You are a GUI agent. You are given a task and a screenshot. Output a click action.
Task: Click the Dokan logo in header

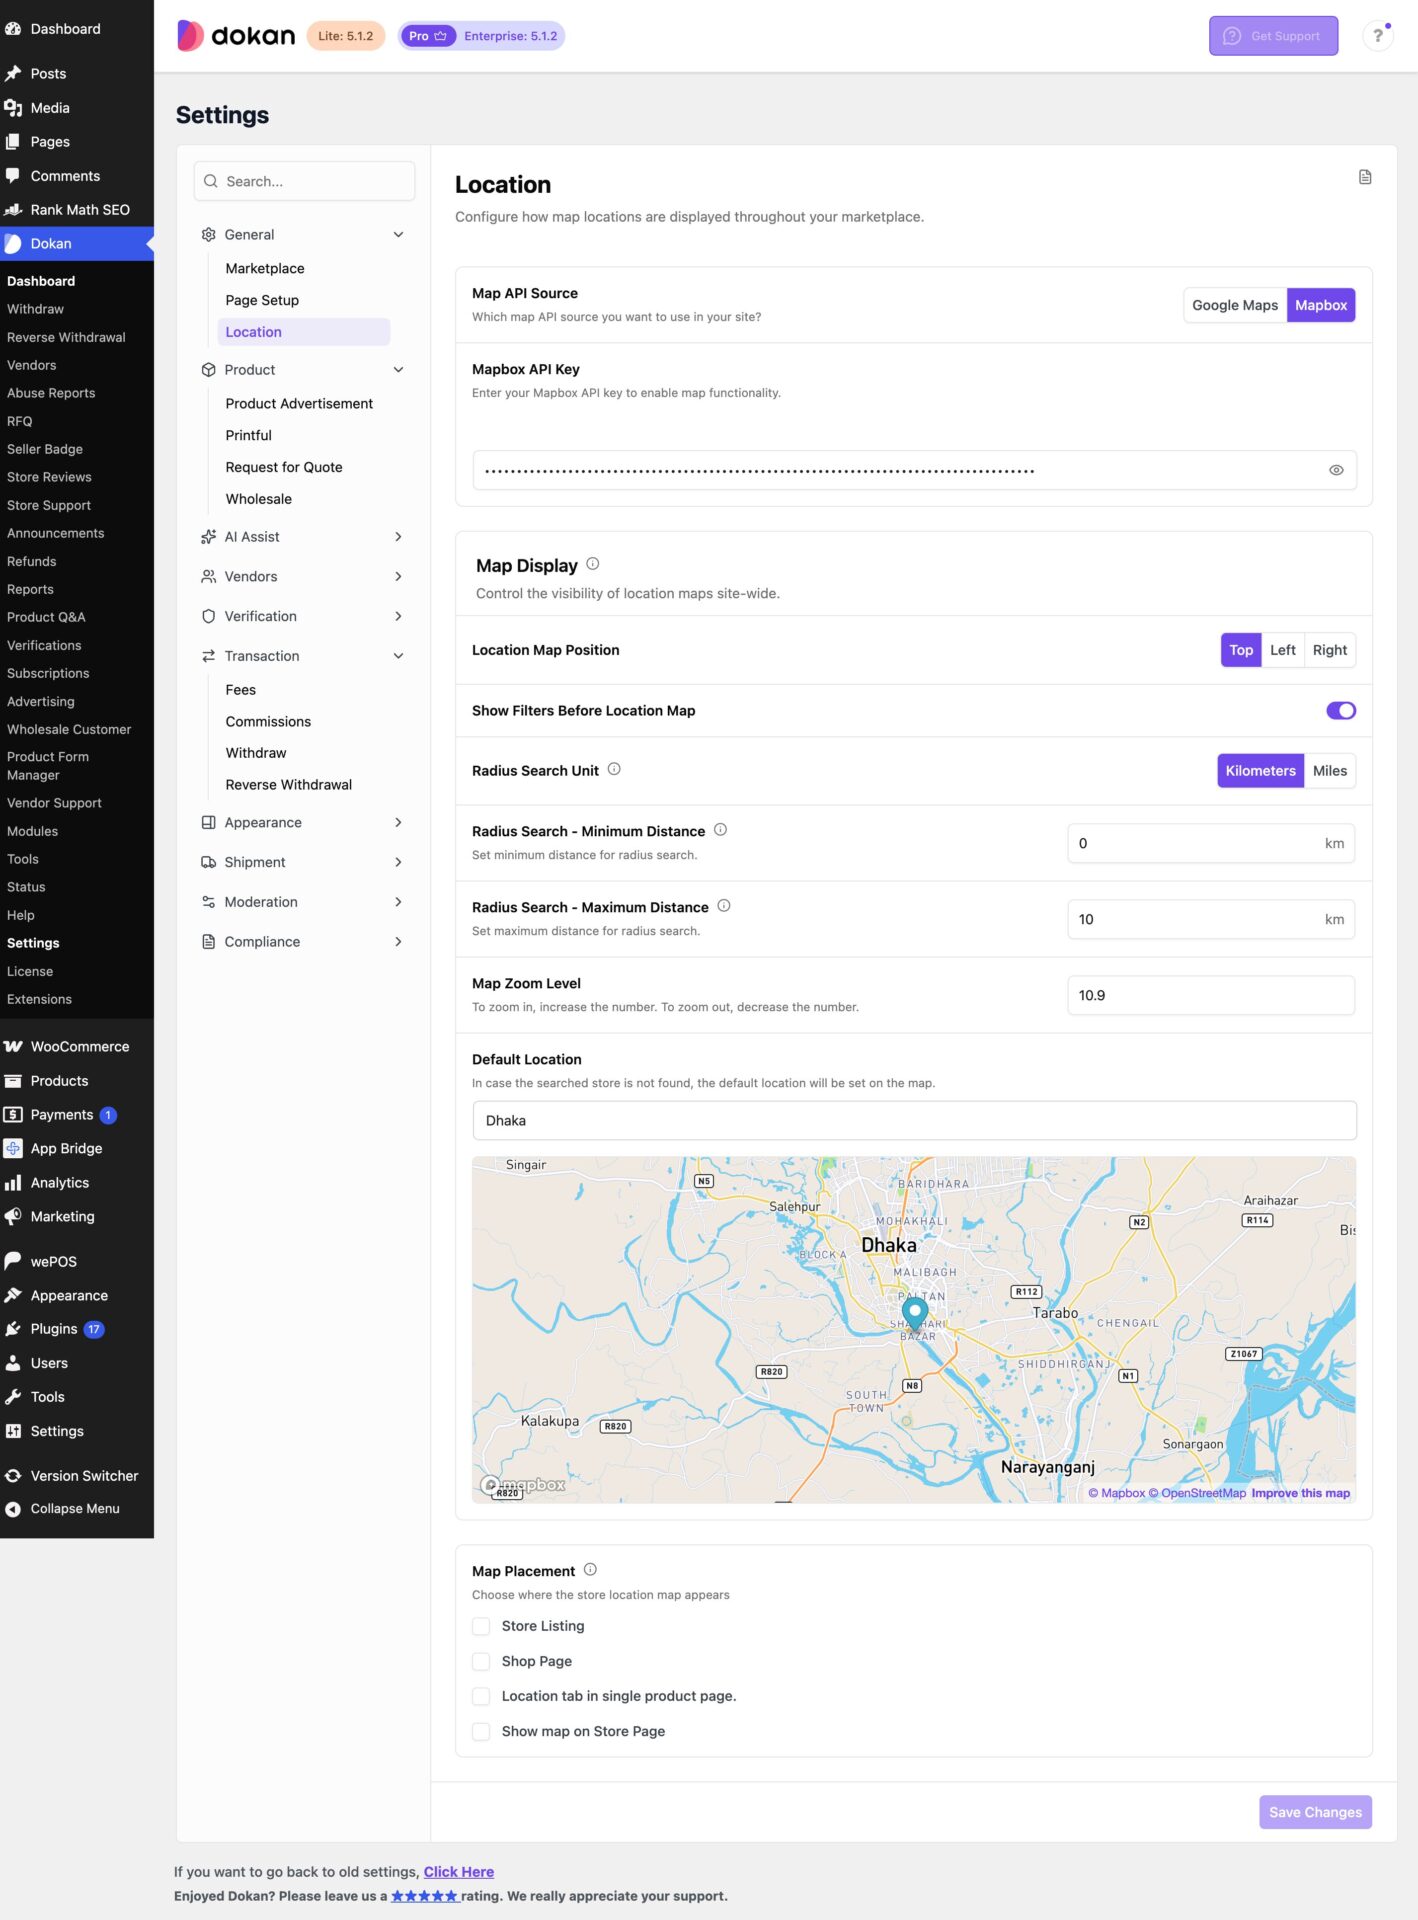pos(236,36)
